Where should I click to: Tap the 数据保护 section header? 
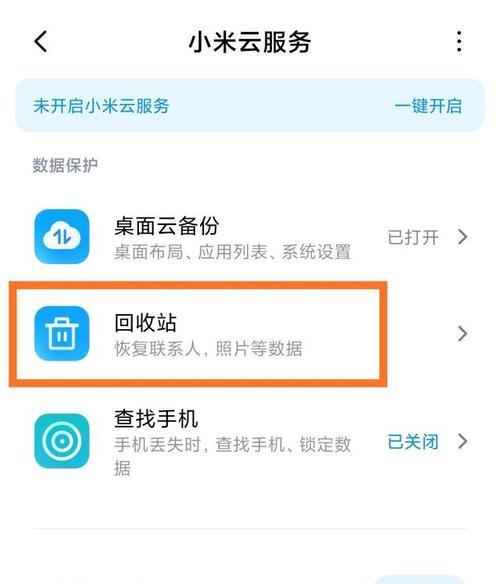[x=65, y=165]
